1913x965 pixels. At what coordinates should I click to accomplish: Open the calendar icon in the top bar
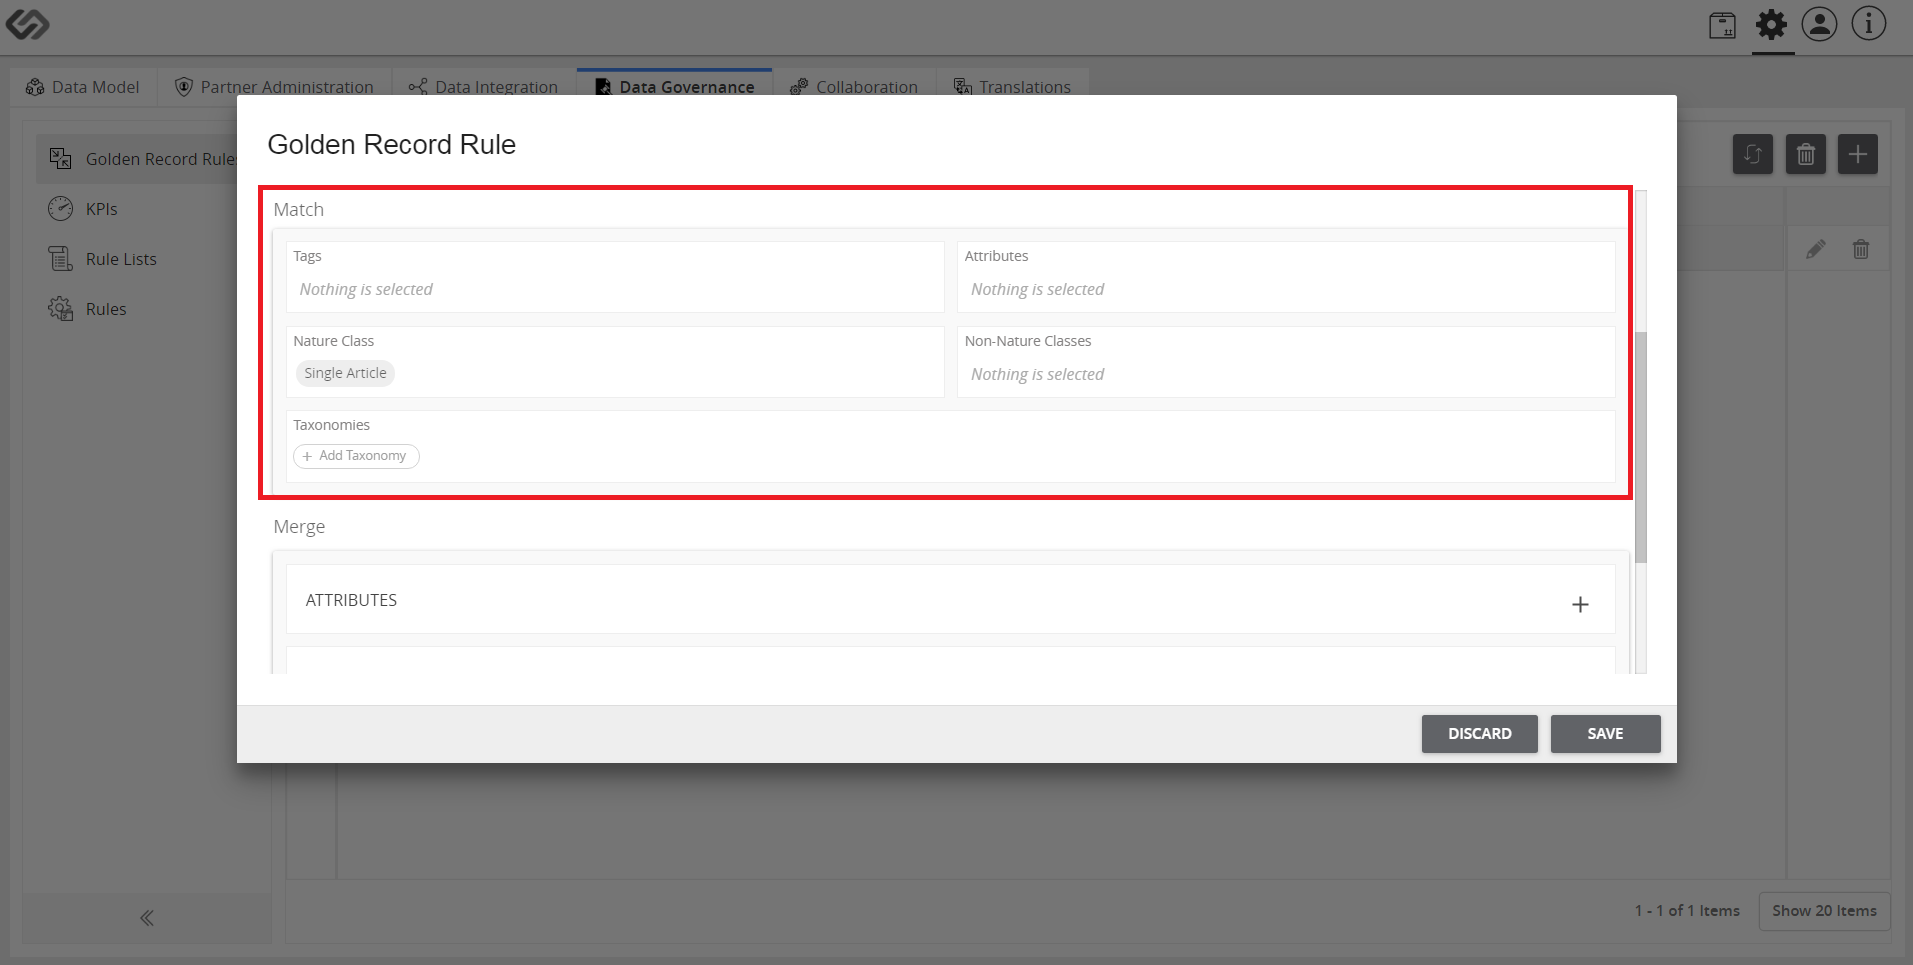pos(1722,25)
